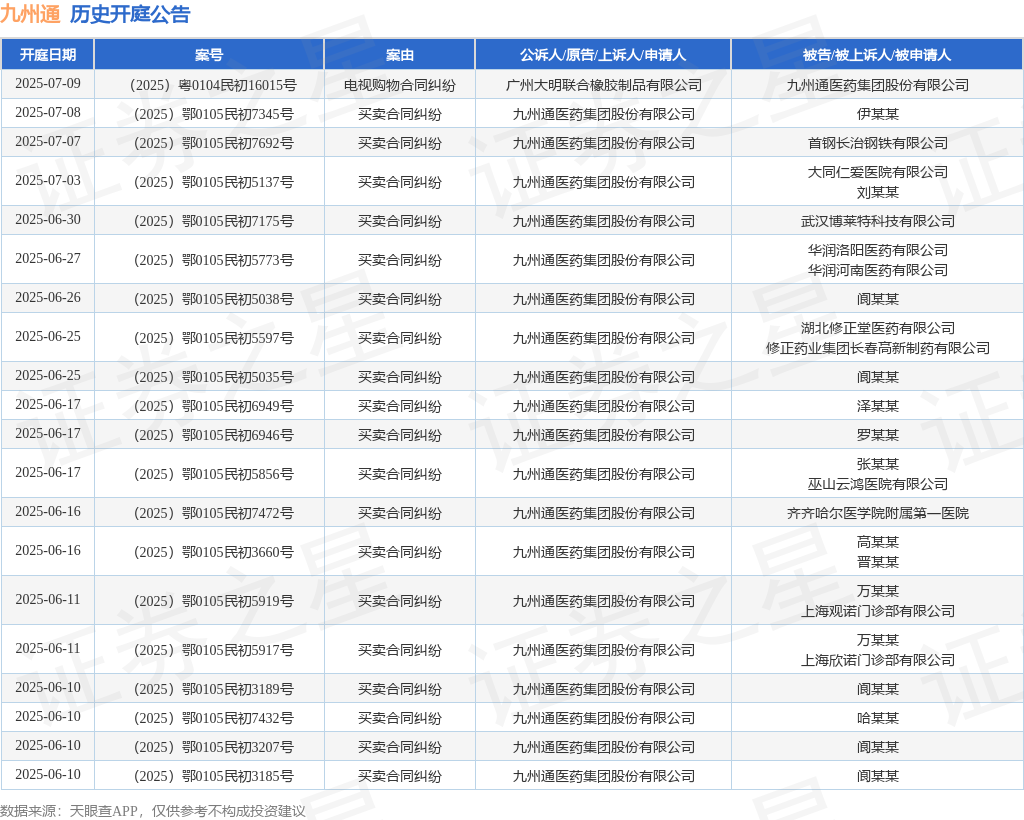Click plaintiff 九州通医药集团 in the 2025-06-16 鄂0105民初7472号 row
The width and height of the screenshot is (1024, 820).
click(x=603, y=513)
